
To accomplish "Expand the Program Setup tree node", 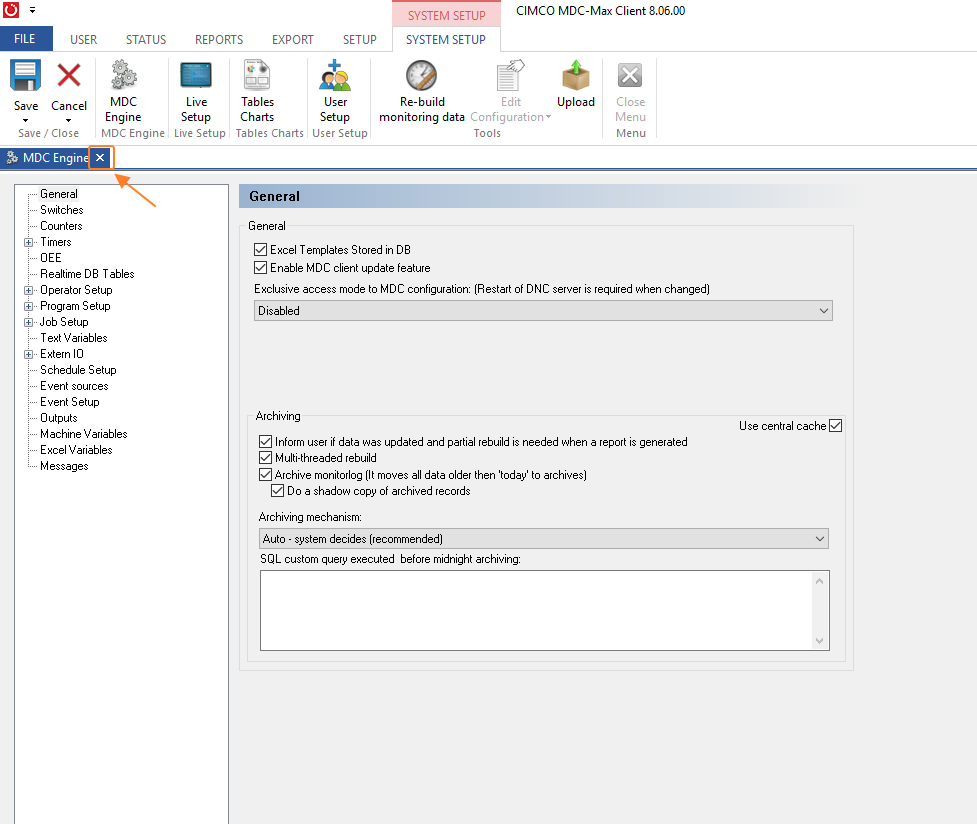I will [x=29, y=307].
